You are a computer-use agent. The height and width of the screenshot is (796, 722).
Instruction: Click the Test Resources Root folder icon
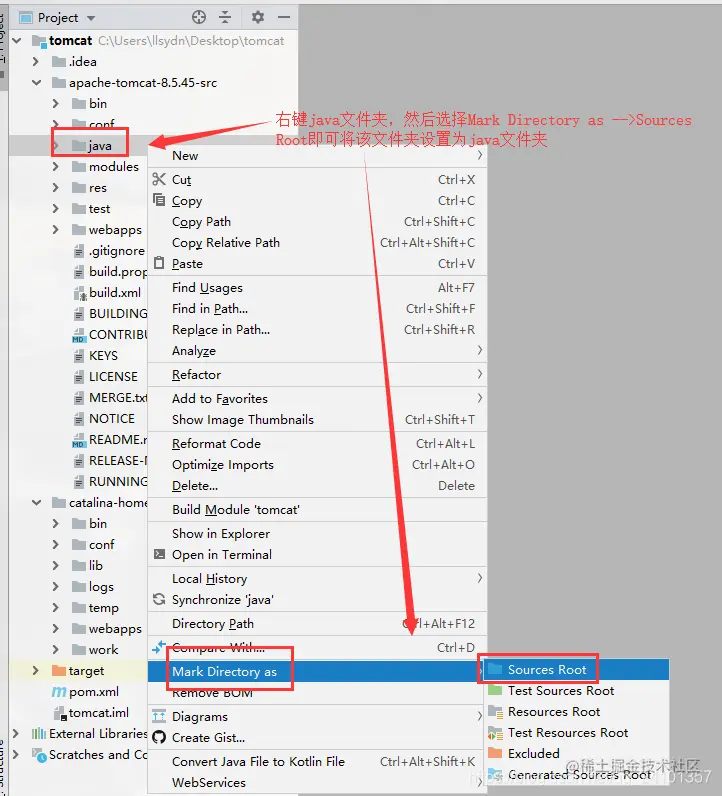point(495,733)
